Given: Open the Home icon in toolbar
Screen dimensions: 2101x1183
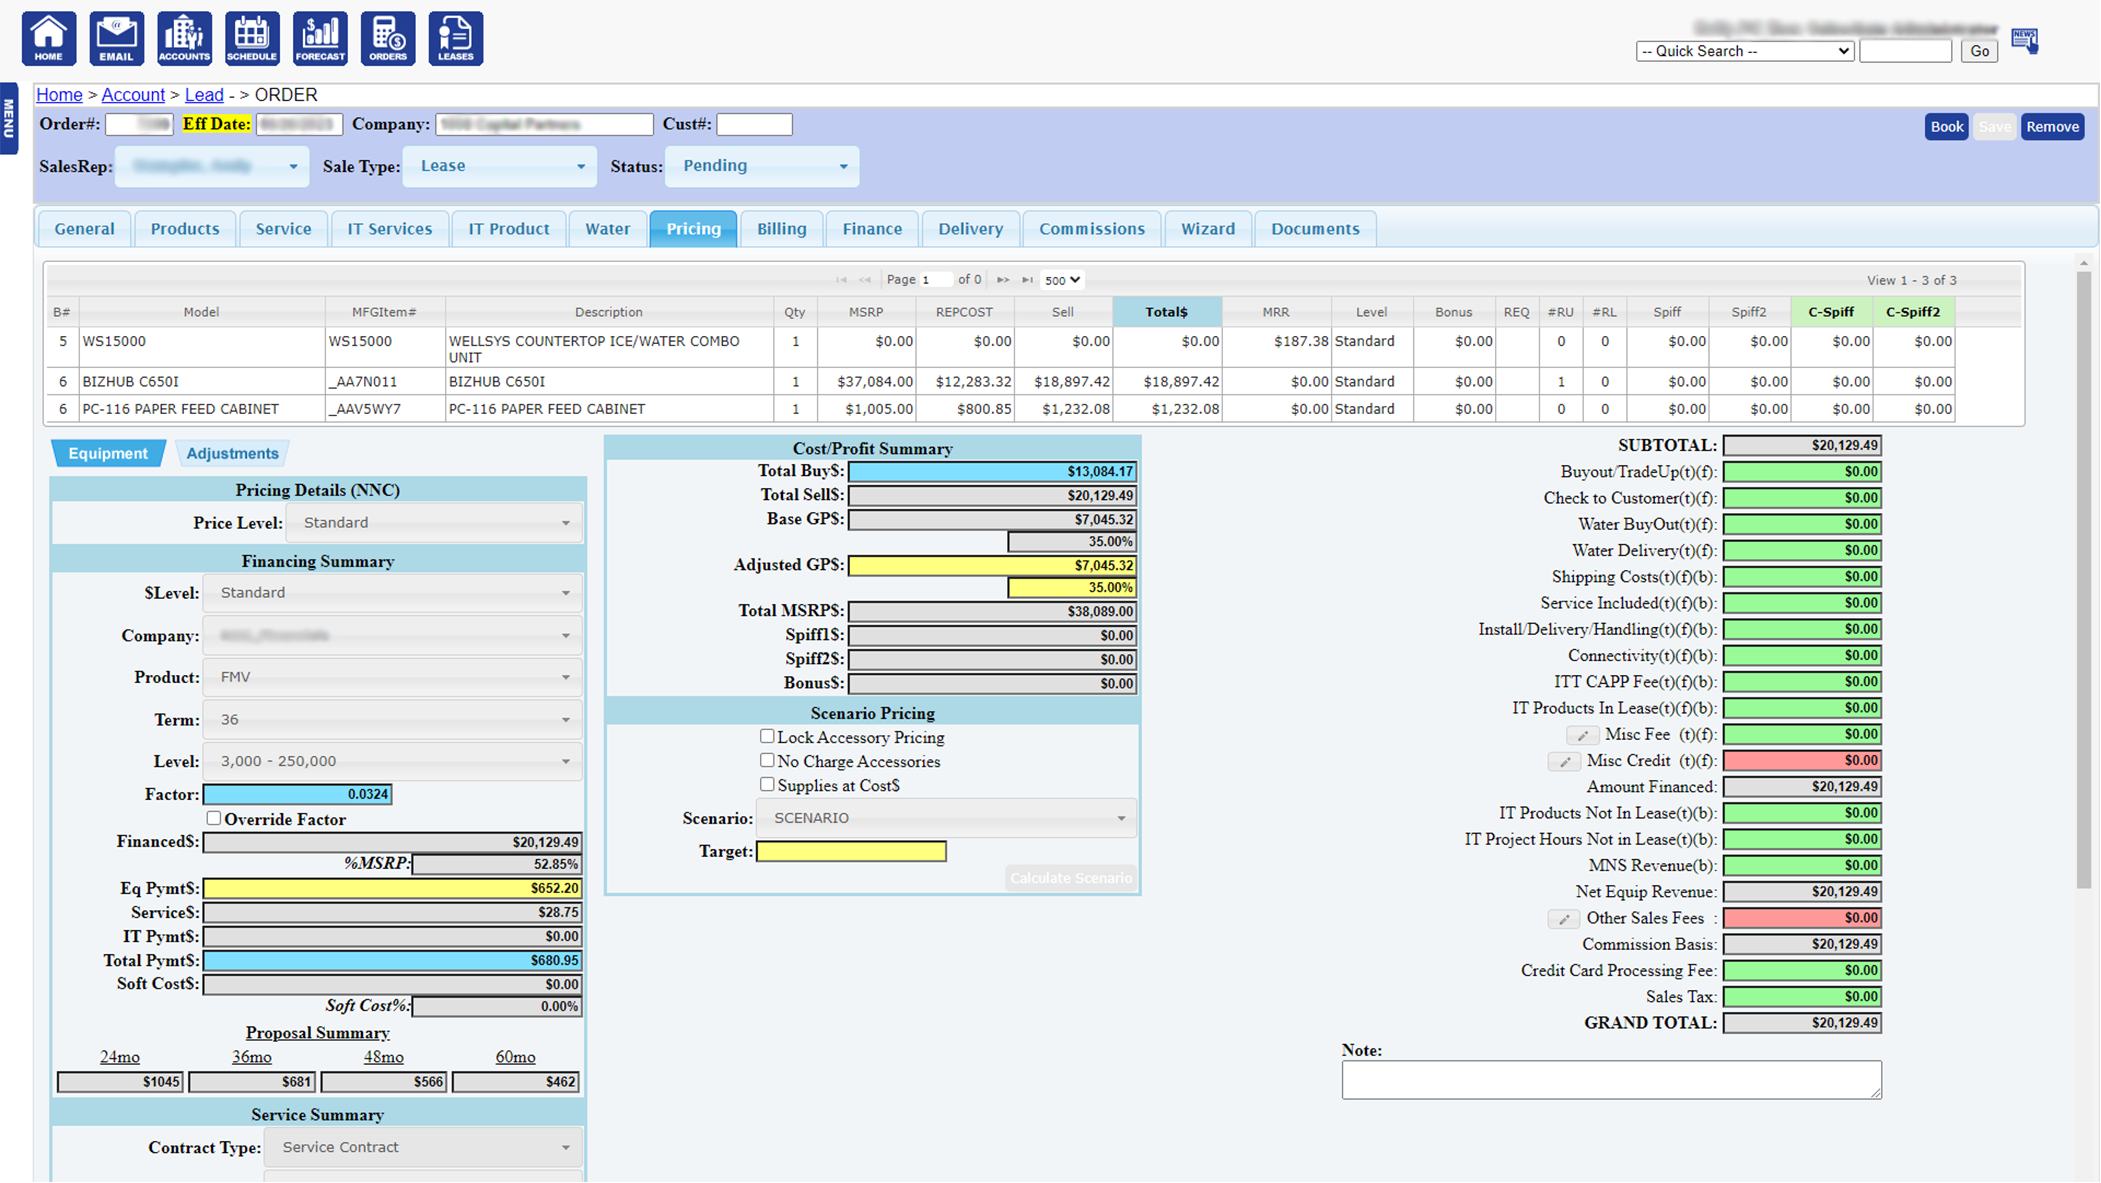Looking at the screenshot, I should click(x=48, y=38).
